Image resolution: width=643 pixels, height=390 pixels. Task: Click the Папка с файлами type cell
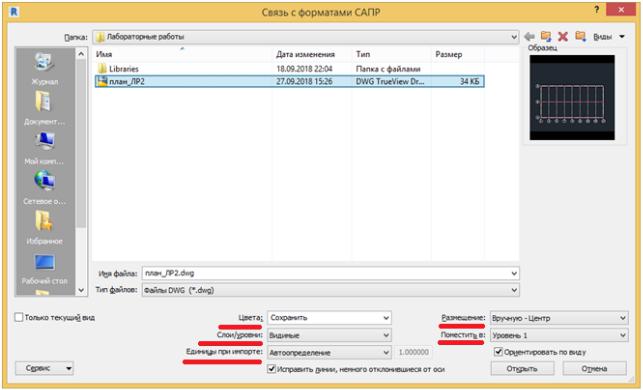388,68
